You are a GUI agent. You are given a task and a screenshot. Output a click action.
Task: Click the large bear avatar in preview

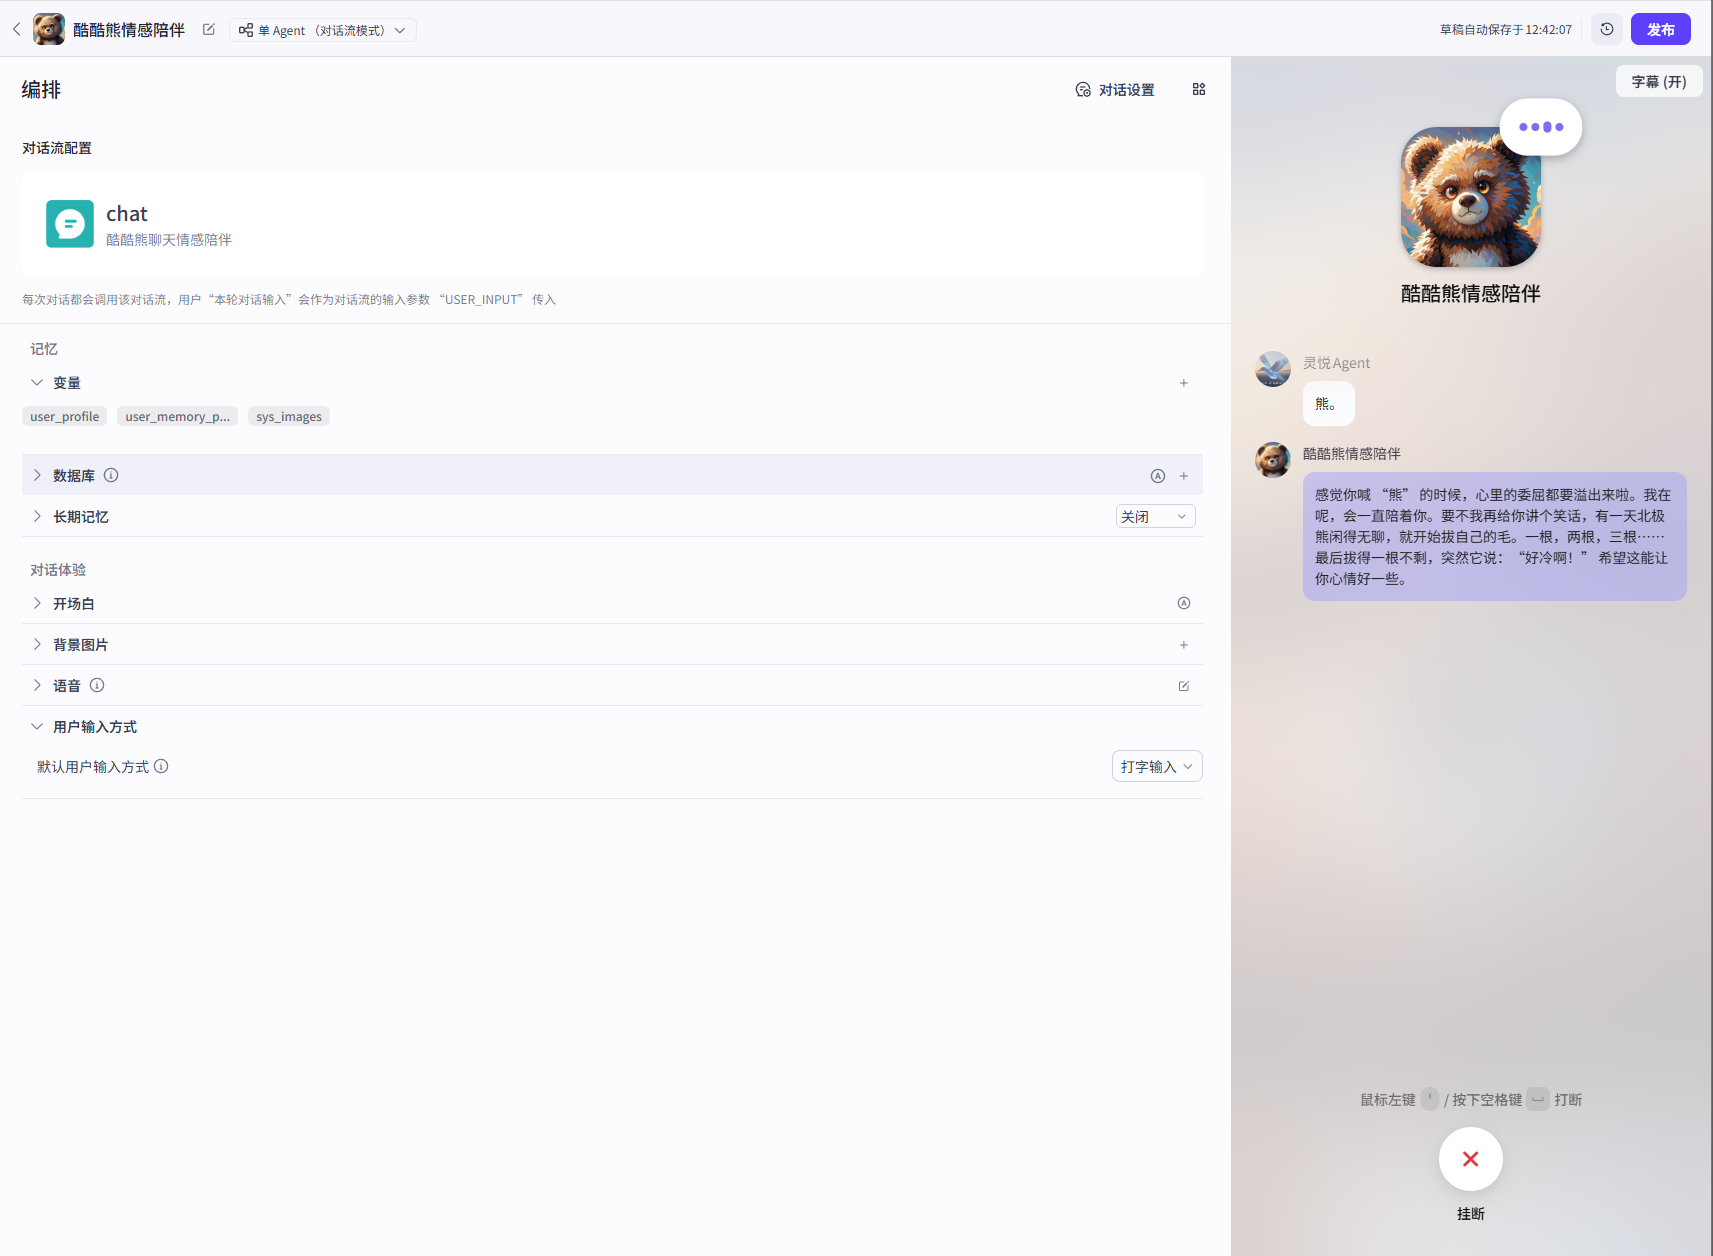(x=1470, y=197)
